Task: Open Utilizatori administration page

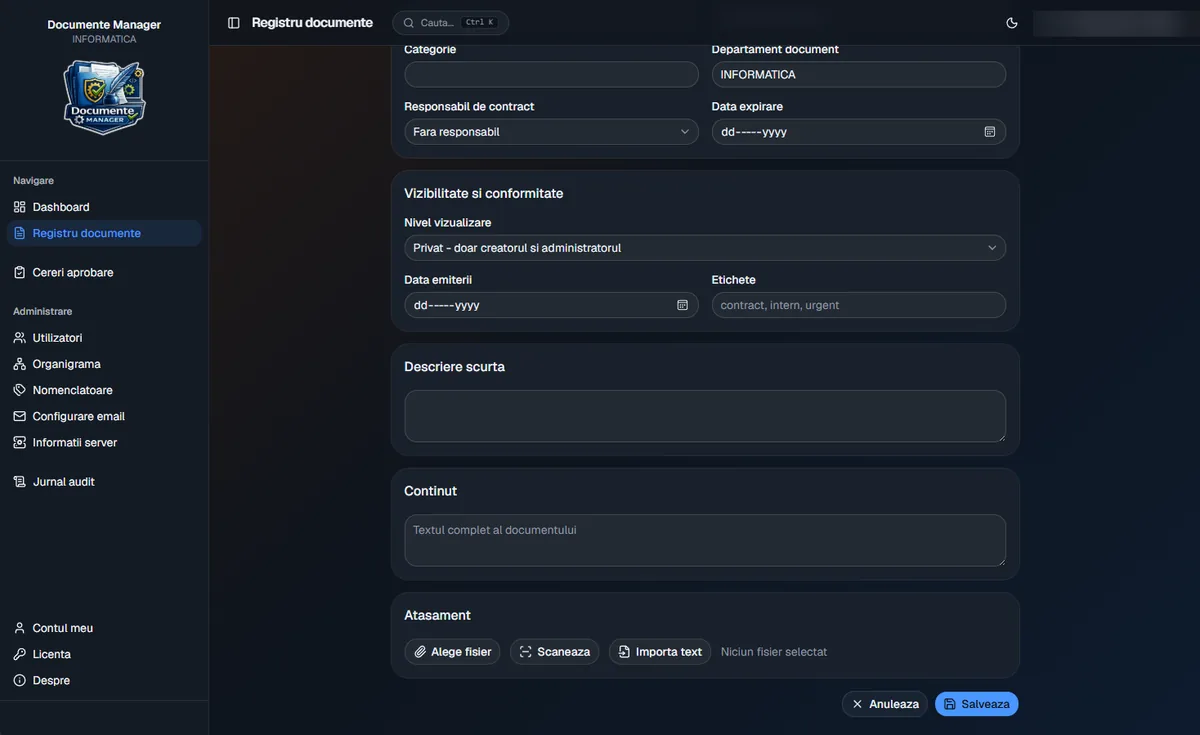Action: (104, 338)
